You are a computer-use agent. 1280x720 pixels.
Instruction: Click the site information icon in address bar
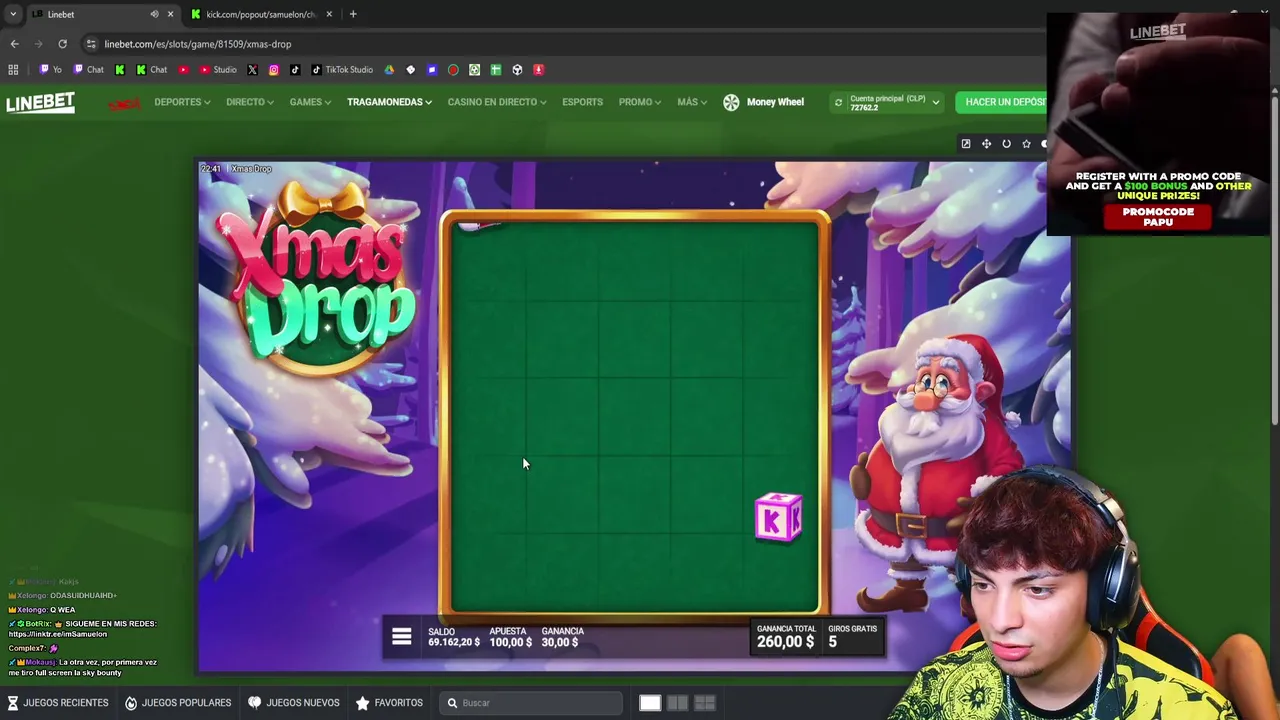tap(91, 44)
